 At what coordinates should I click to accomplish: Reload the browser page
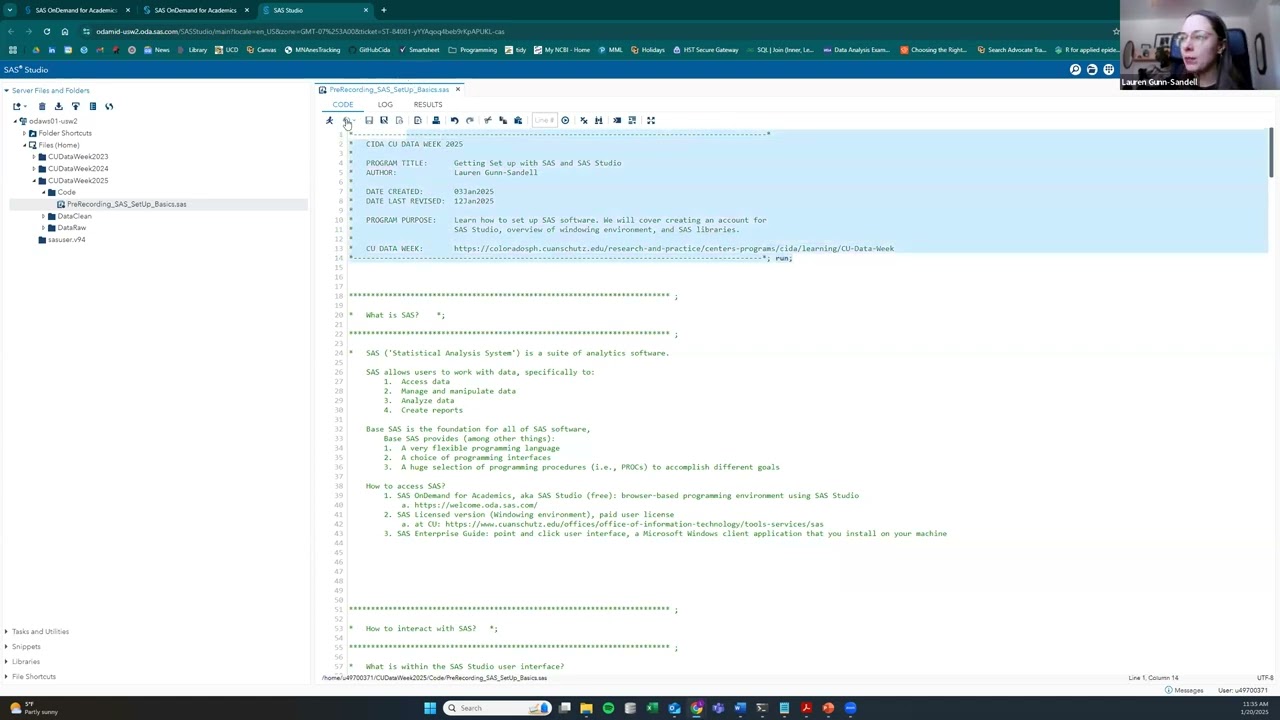click(x=46, y=31)
